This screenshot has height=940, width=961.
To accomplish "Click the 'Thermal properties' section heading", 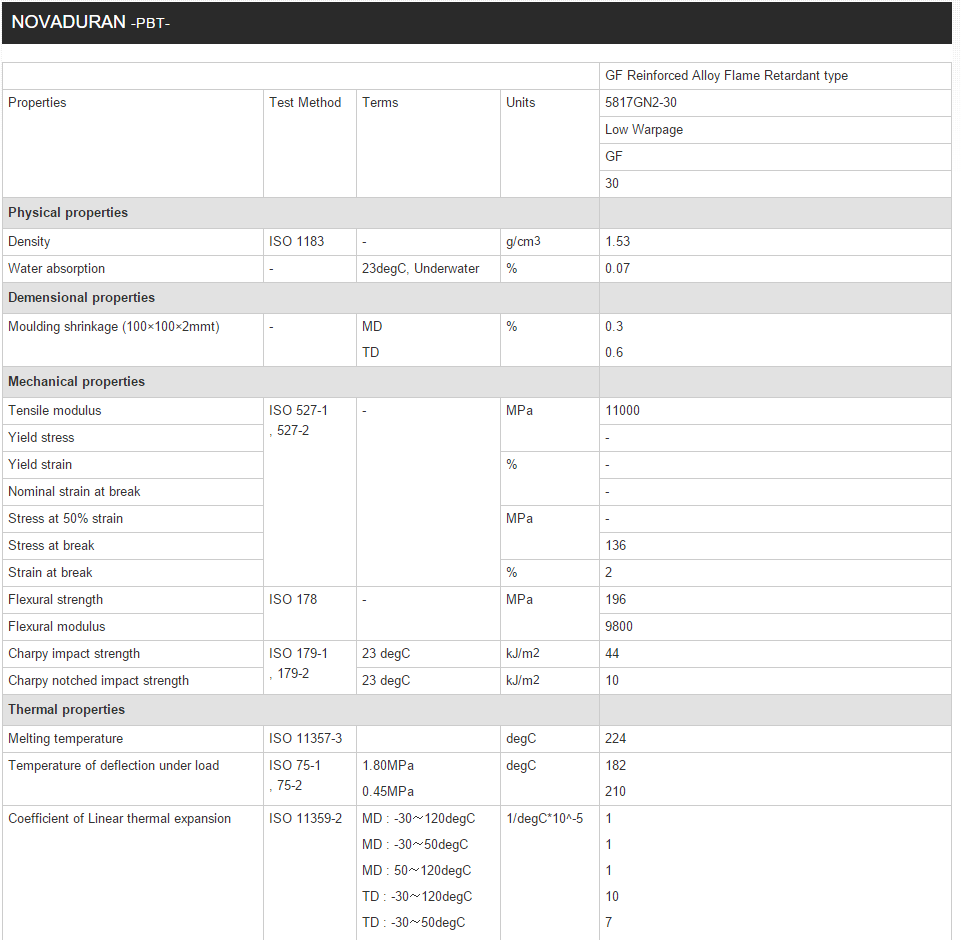I will coord(66,709).
